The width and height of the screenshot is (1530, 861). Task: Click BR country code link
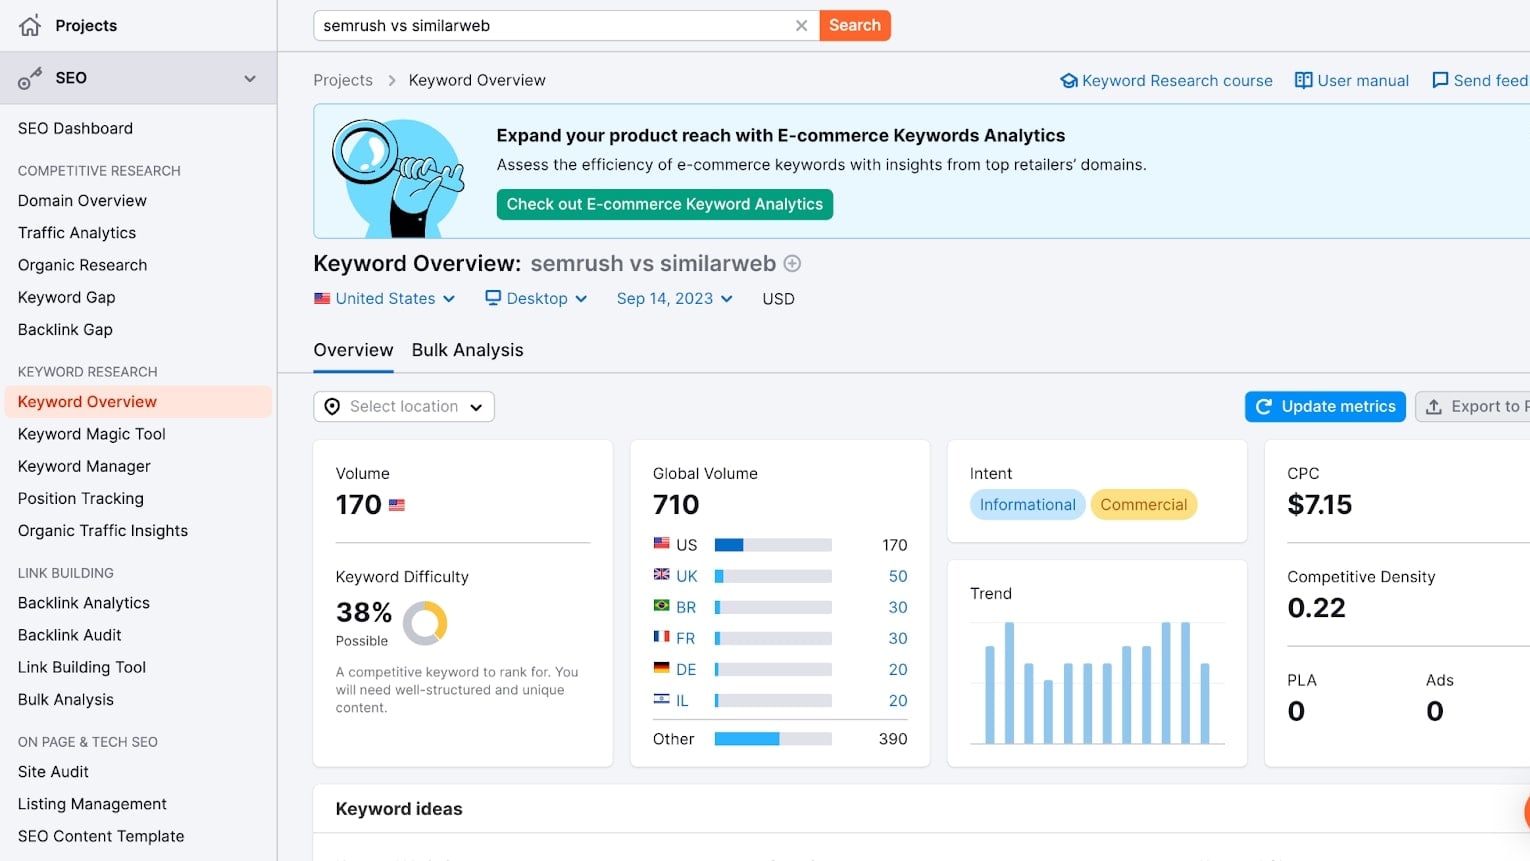(x=686, y=607)
